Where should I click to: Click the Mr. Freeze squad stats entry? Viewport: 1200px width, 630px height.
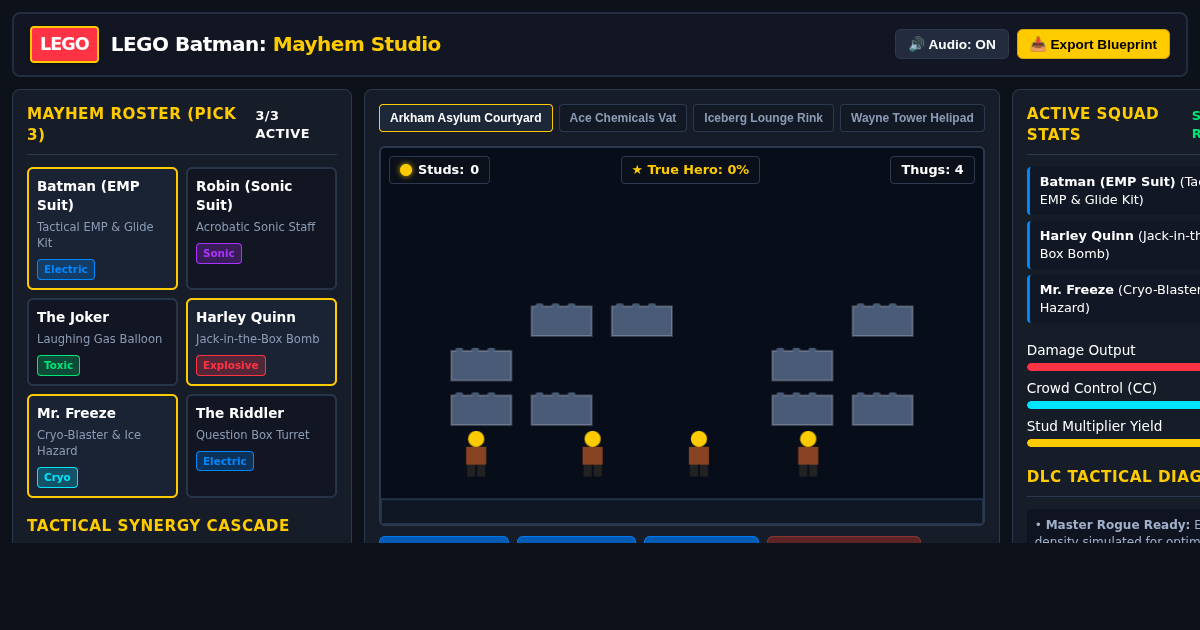[1113, 299]
